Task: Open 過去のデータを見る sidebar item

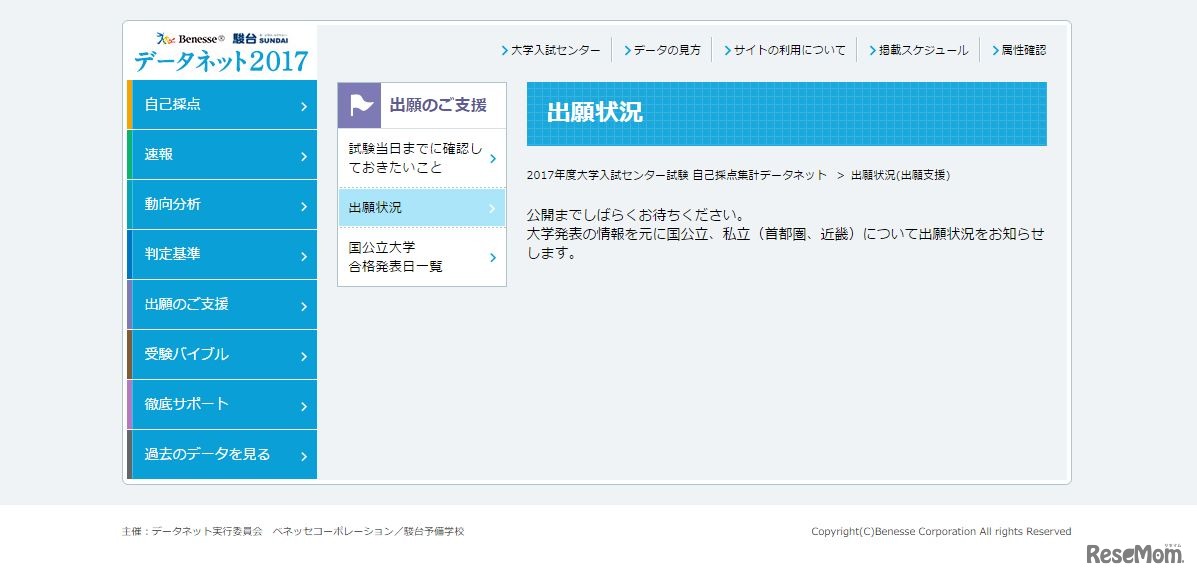Action: 223,455
